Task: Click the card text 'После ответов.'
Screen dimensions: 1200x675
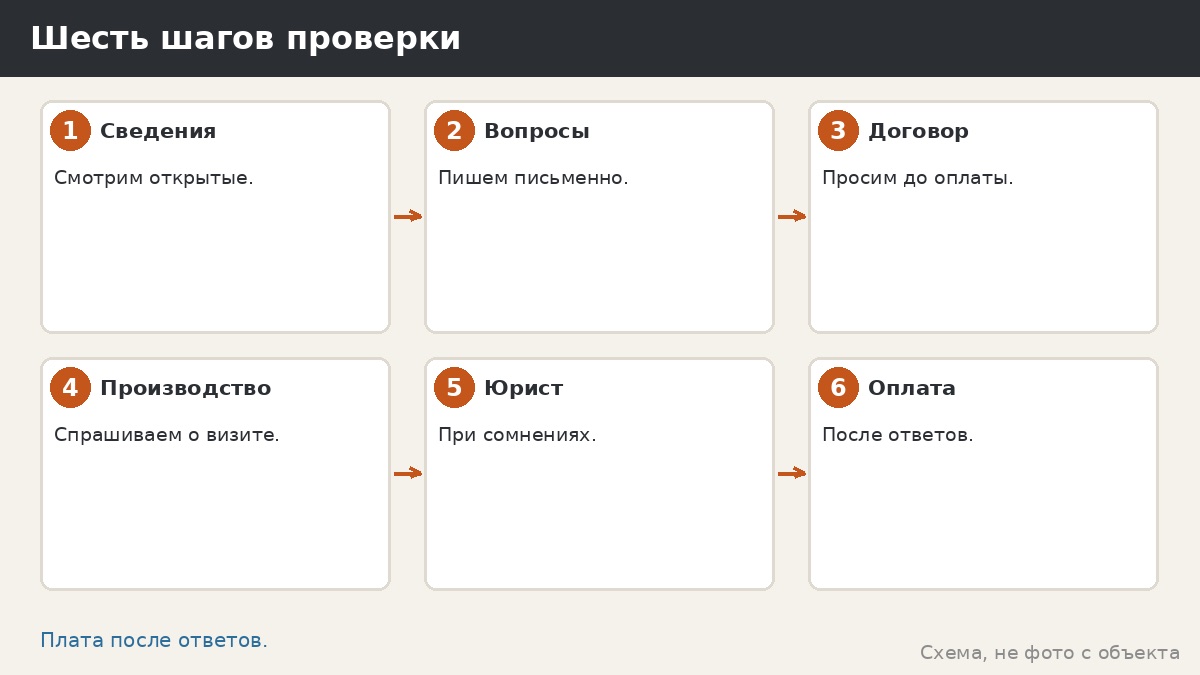Action: (x=898, y=435)
